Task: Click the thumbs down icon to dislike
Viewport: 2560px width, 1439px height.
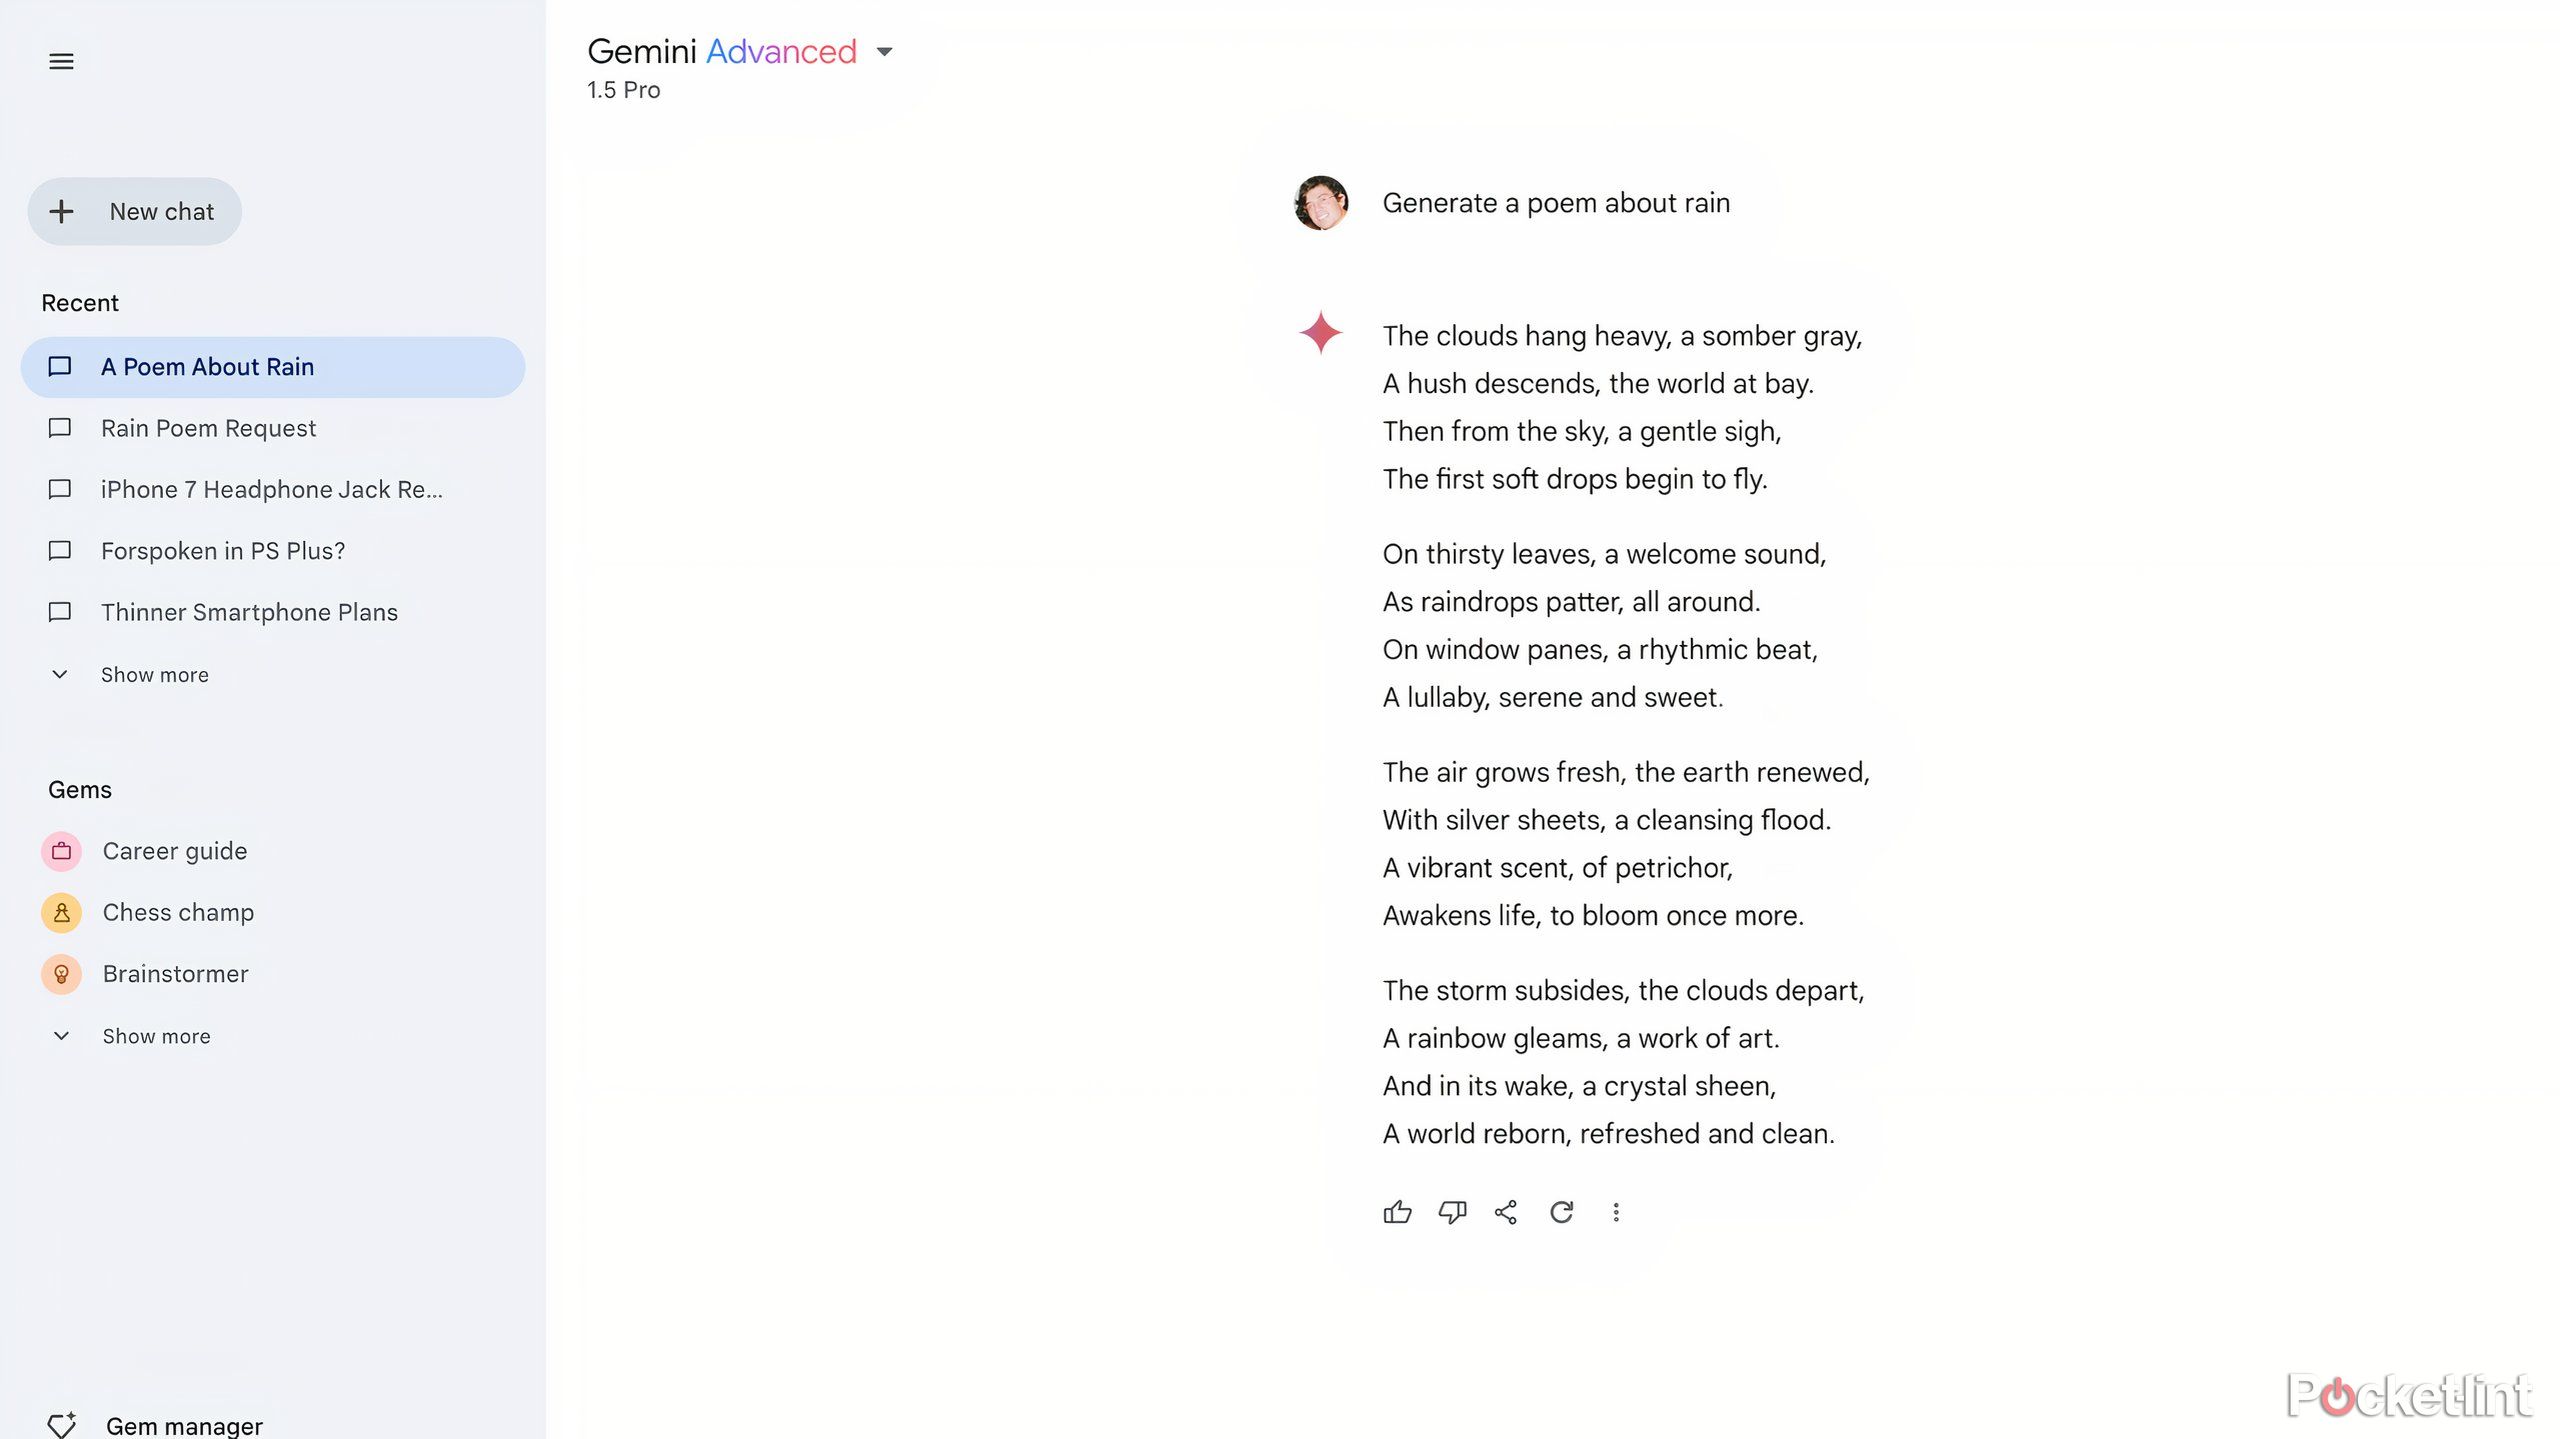Action: pos(1452,1212)
